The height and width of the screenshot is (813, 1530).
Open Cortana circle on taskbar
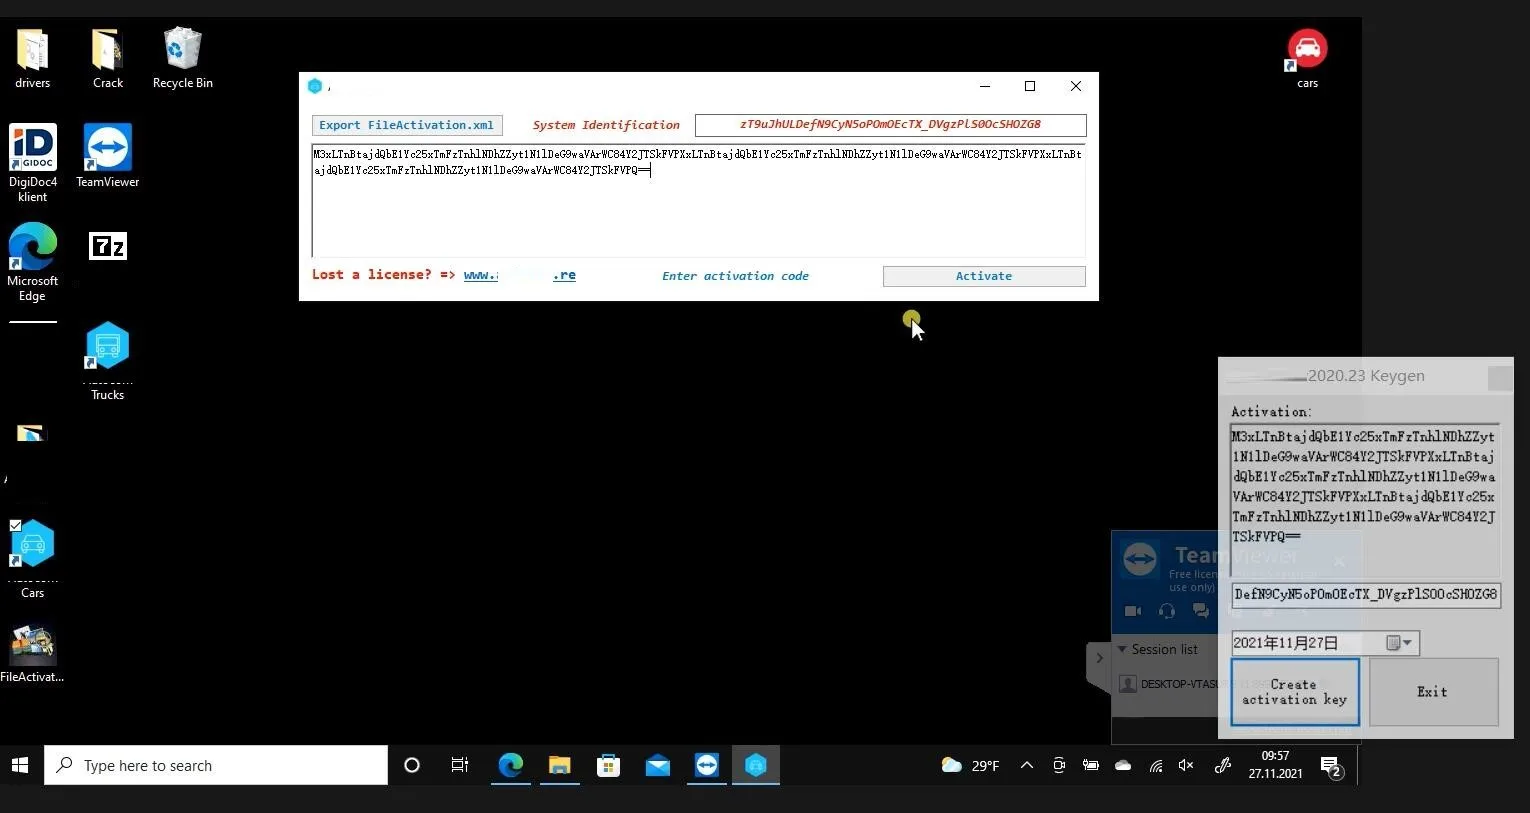coord(411,765)
